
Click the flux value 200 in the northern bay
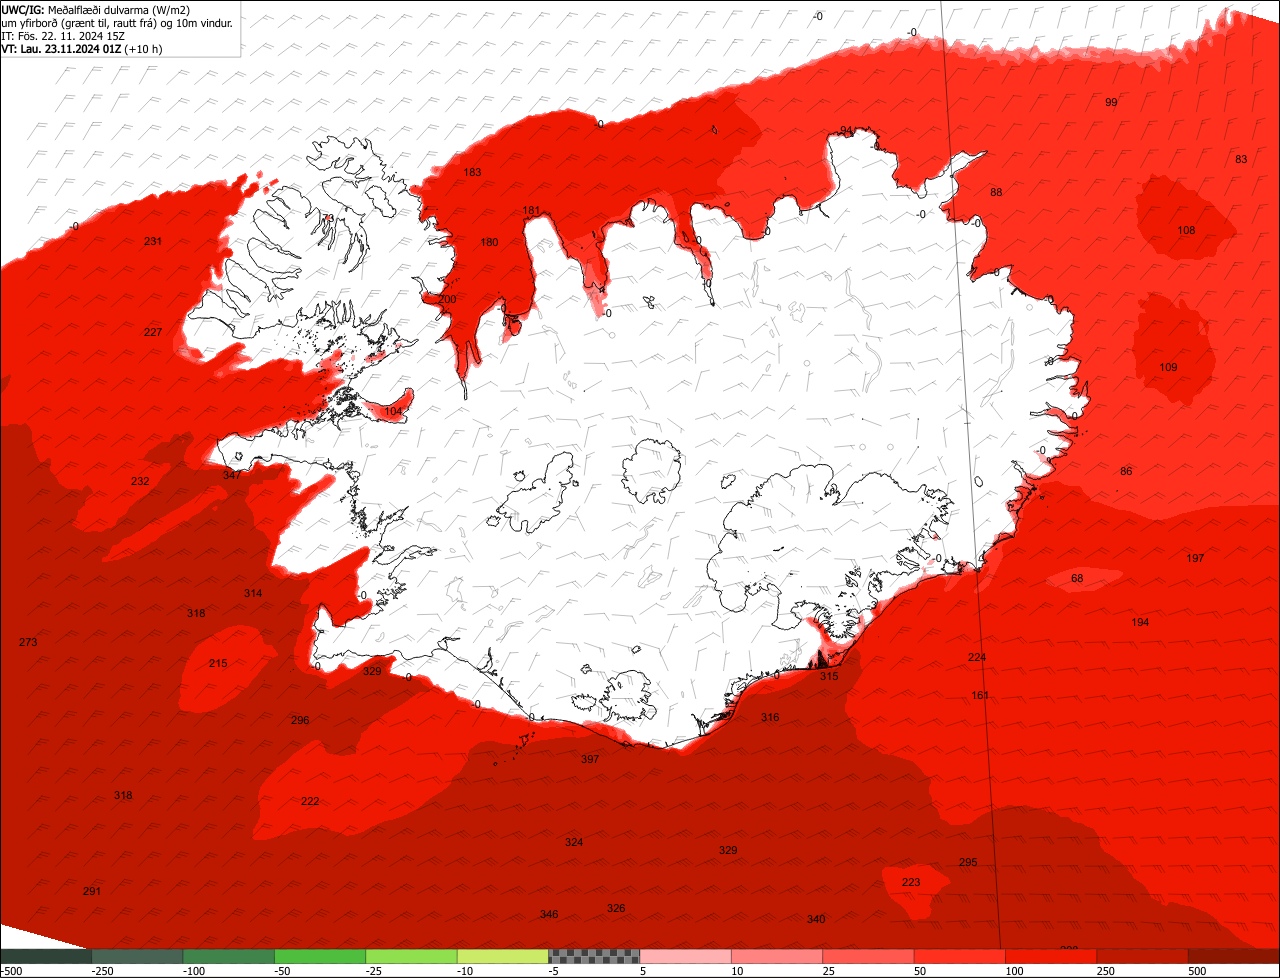pyautogui.click(x=447, y=299)
